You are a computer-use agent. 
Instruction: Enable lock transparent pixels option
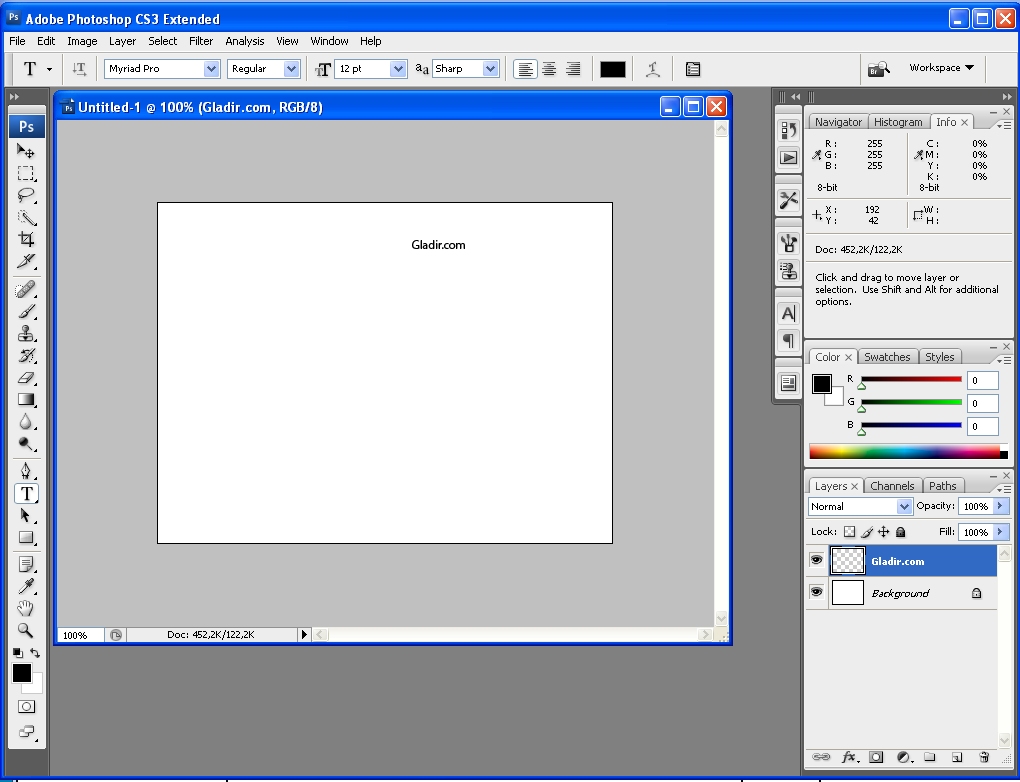pos(849,533)
